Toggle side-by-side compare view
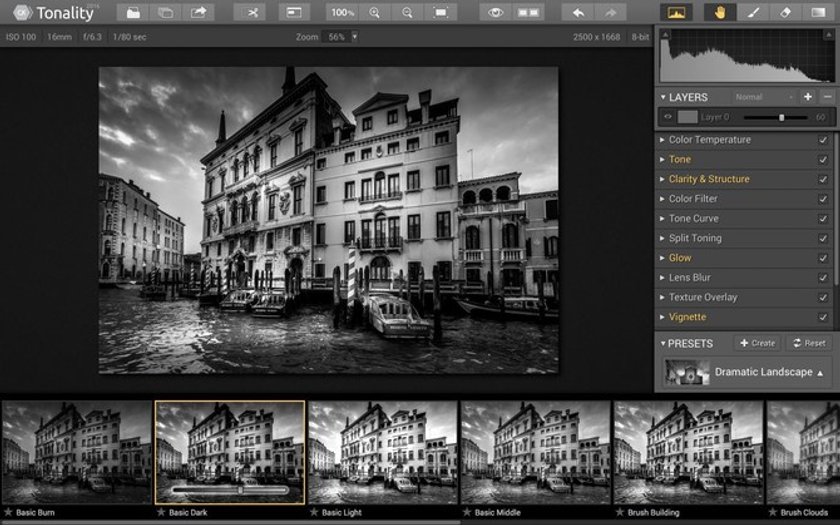This screenshot has width=840, height=525. coord(528,12)
